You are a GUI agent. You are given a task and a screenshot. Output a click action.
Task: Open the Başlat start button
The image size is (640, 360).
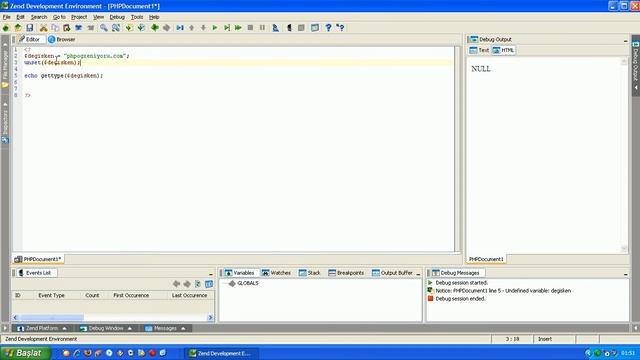click(x=26, y=353)
